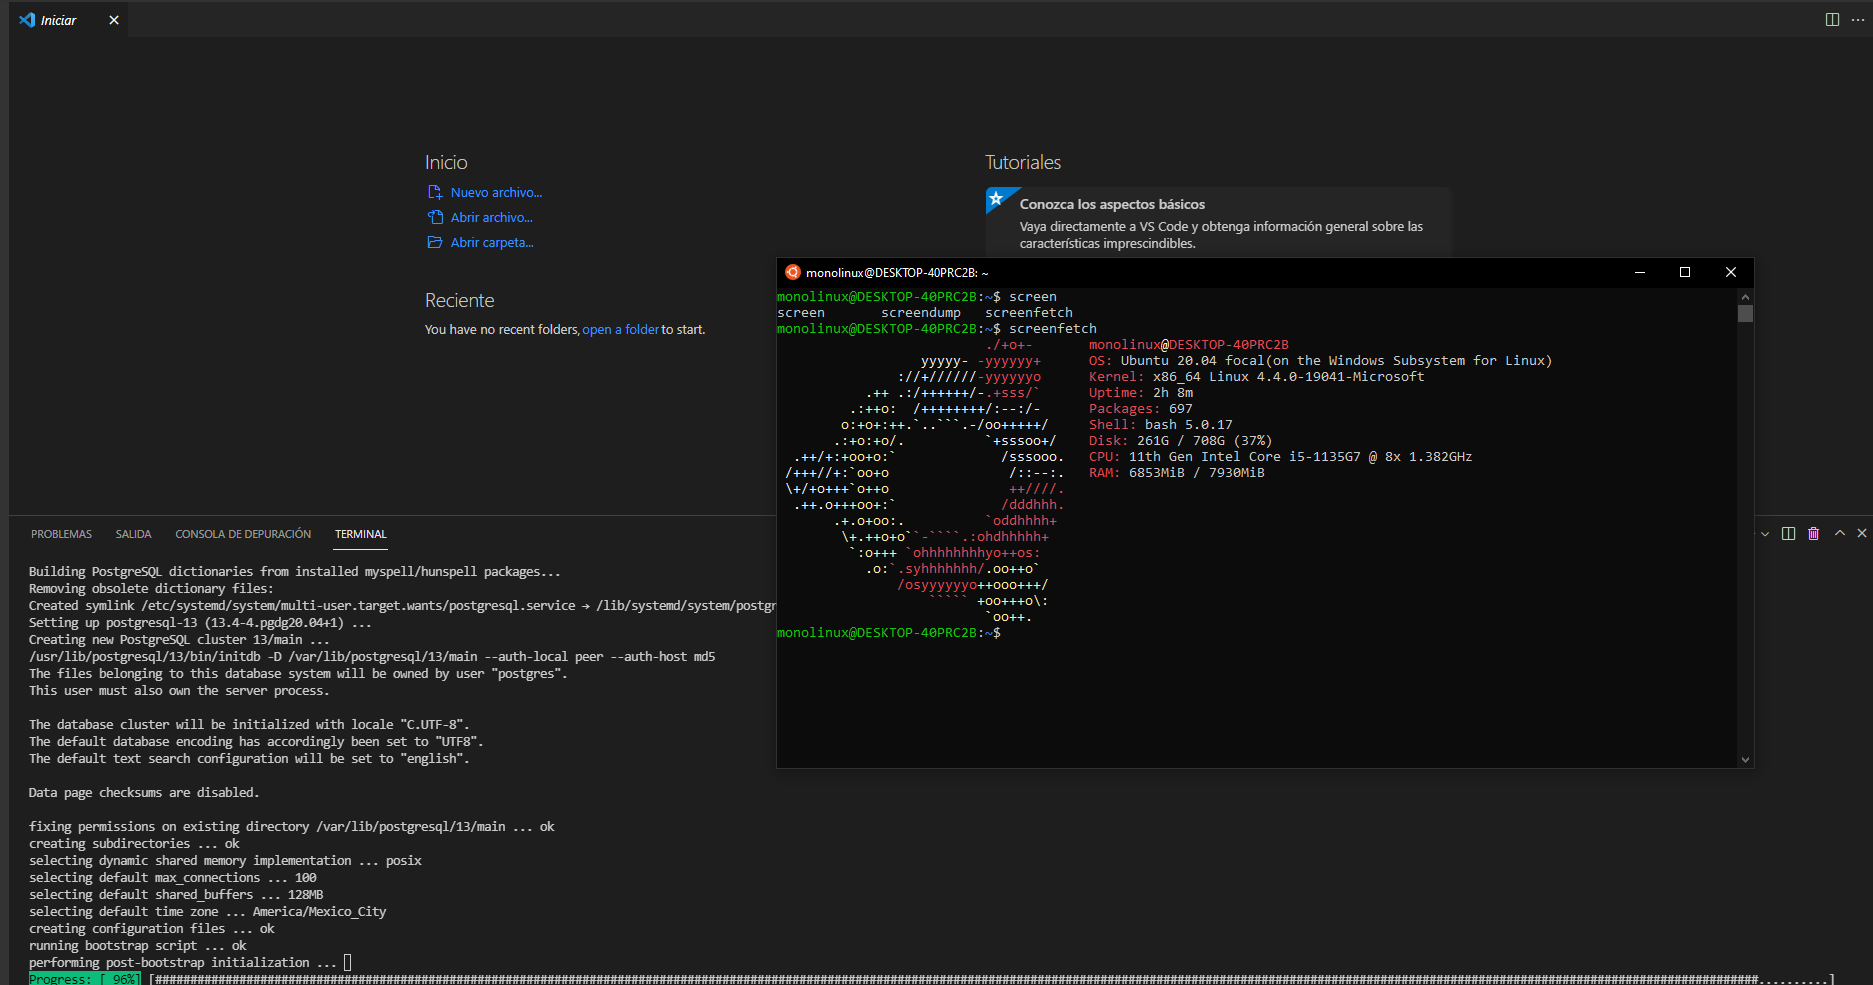Click the Ubuntu terminal scrollbar up arrow

(1746, 296)
